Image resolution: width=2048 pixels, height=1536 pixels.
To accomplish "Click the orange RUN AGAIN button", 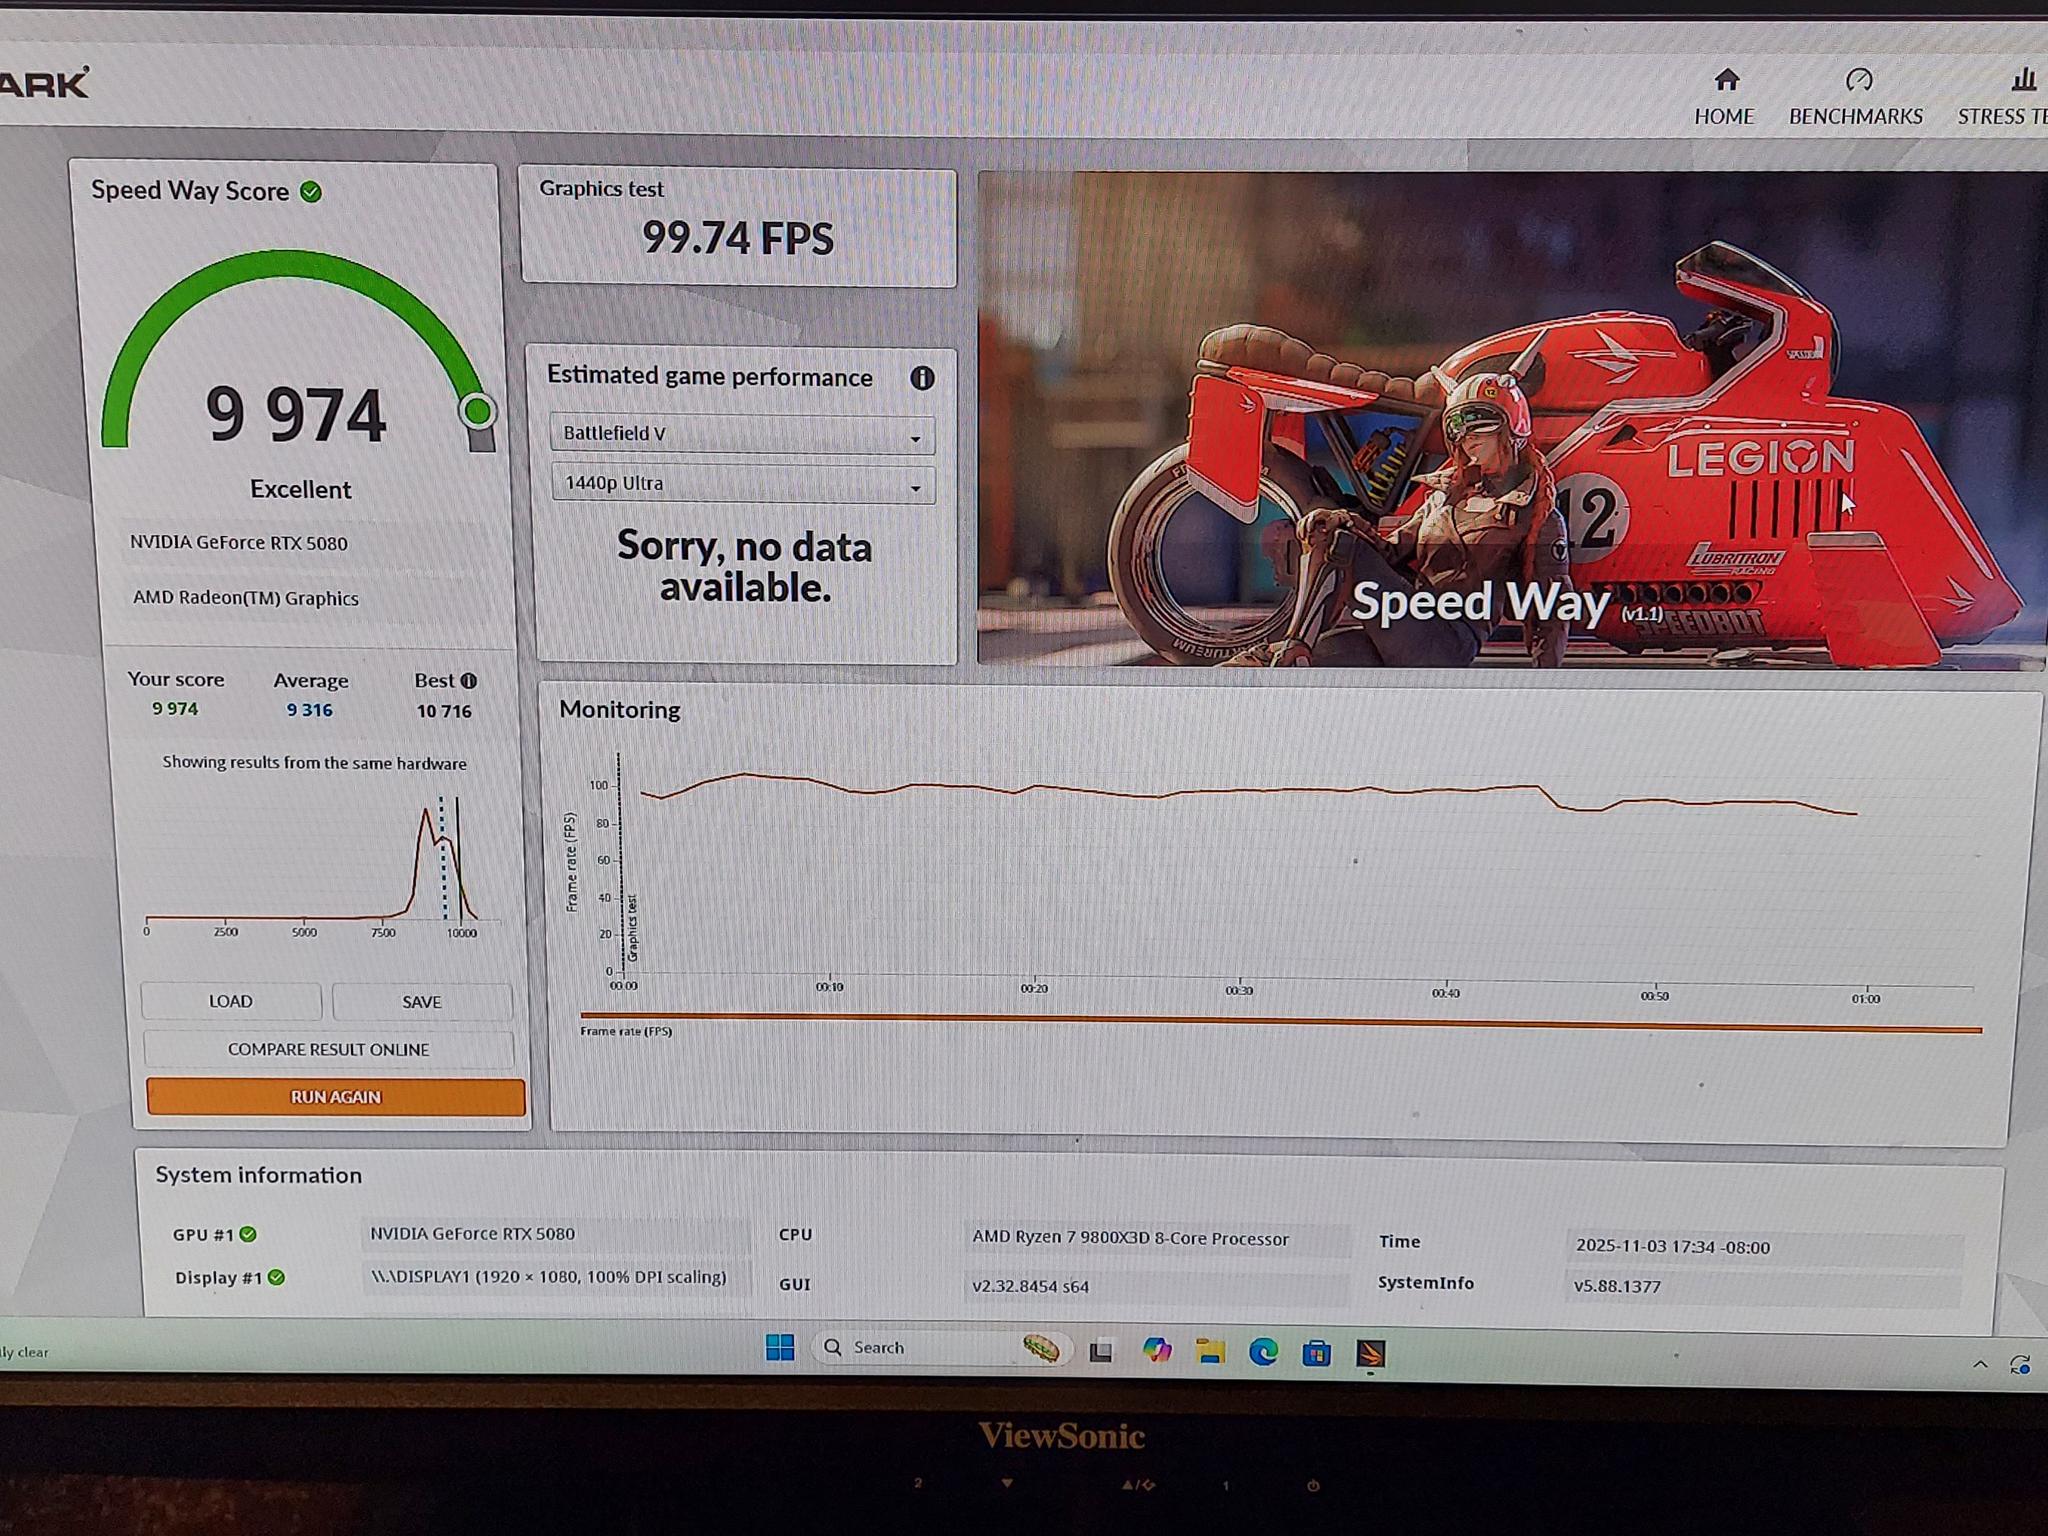I will pos(336,1097).
